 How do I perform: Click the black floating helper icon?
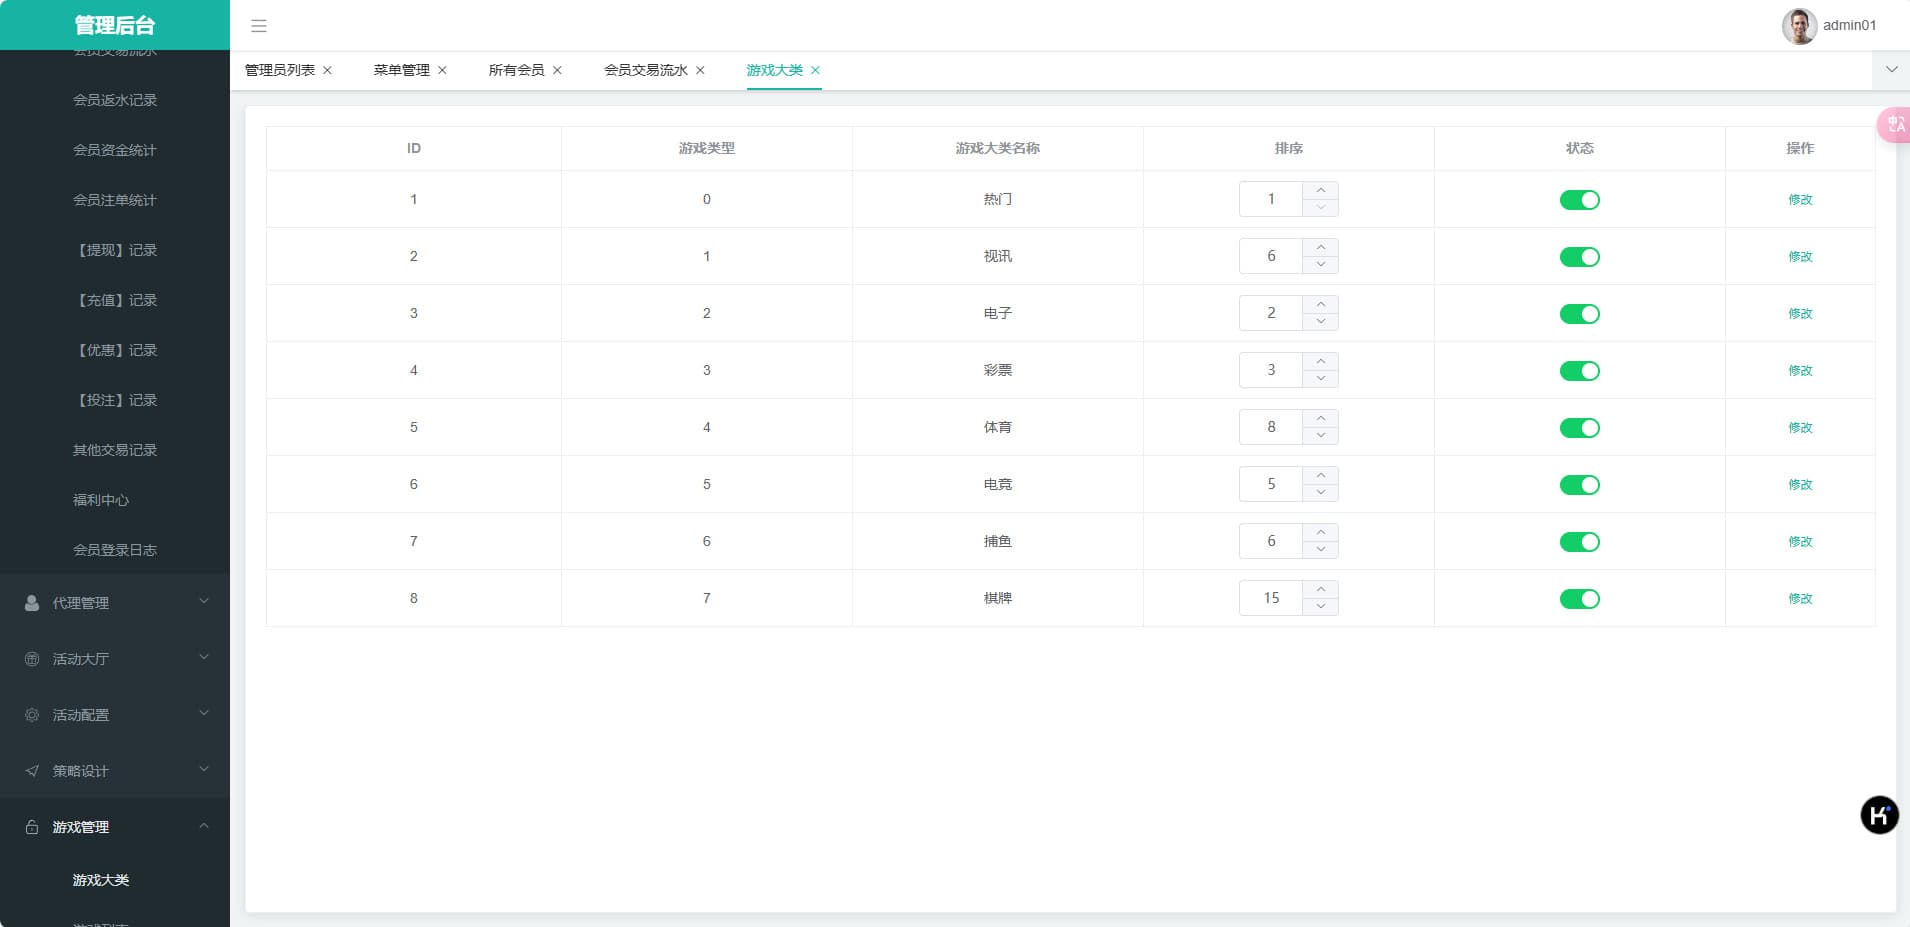click(1879, 815)
